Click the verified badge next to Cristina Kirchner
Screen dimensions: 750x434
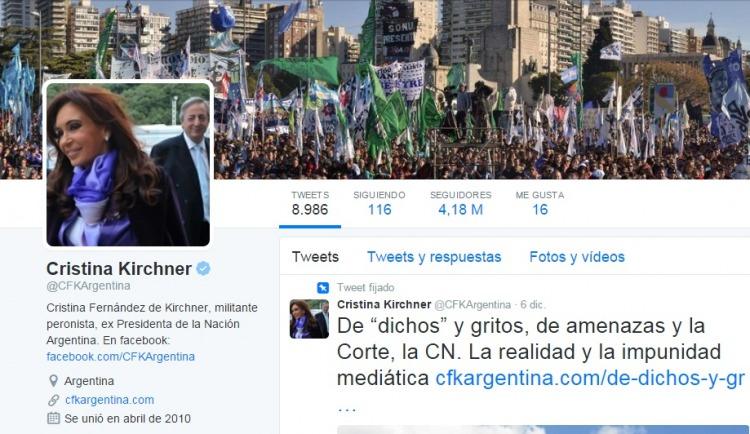coord(203,268)
